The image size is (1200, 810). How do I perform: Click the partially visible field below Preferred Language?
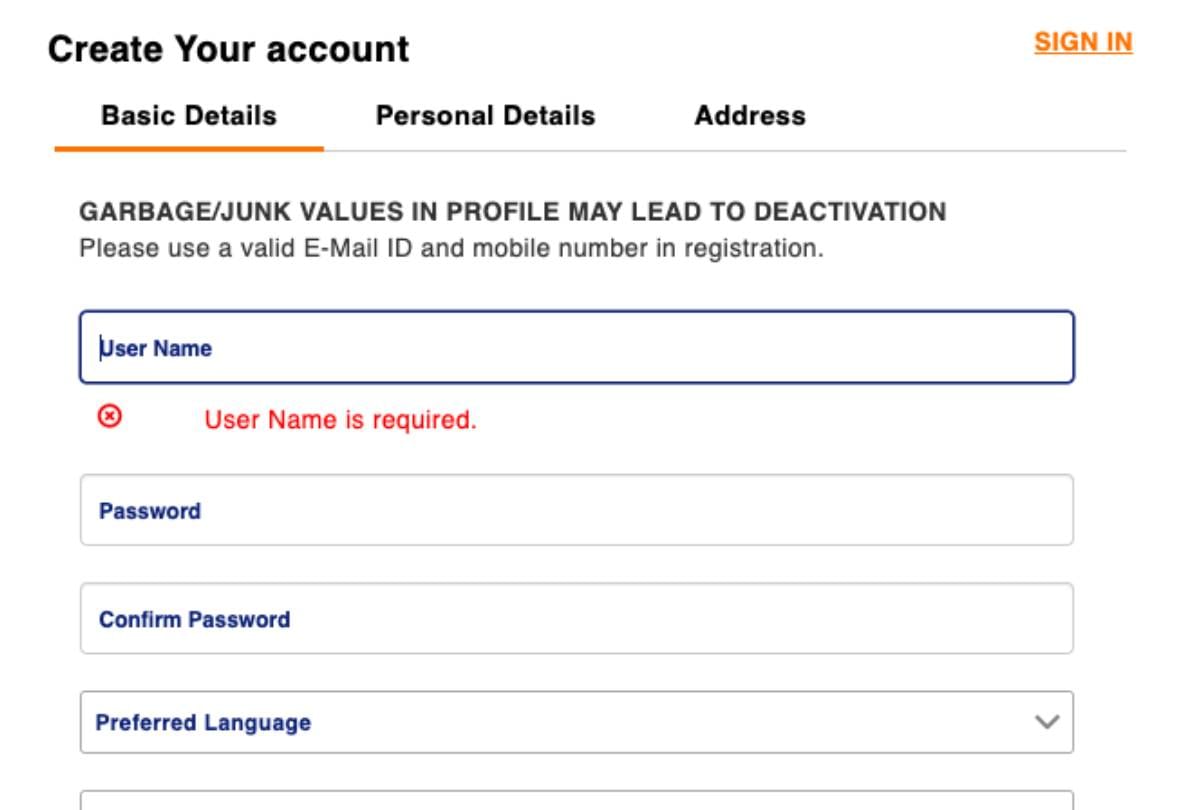pyautogui.click(x=576, y=800)
